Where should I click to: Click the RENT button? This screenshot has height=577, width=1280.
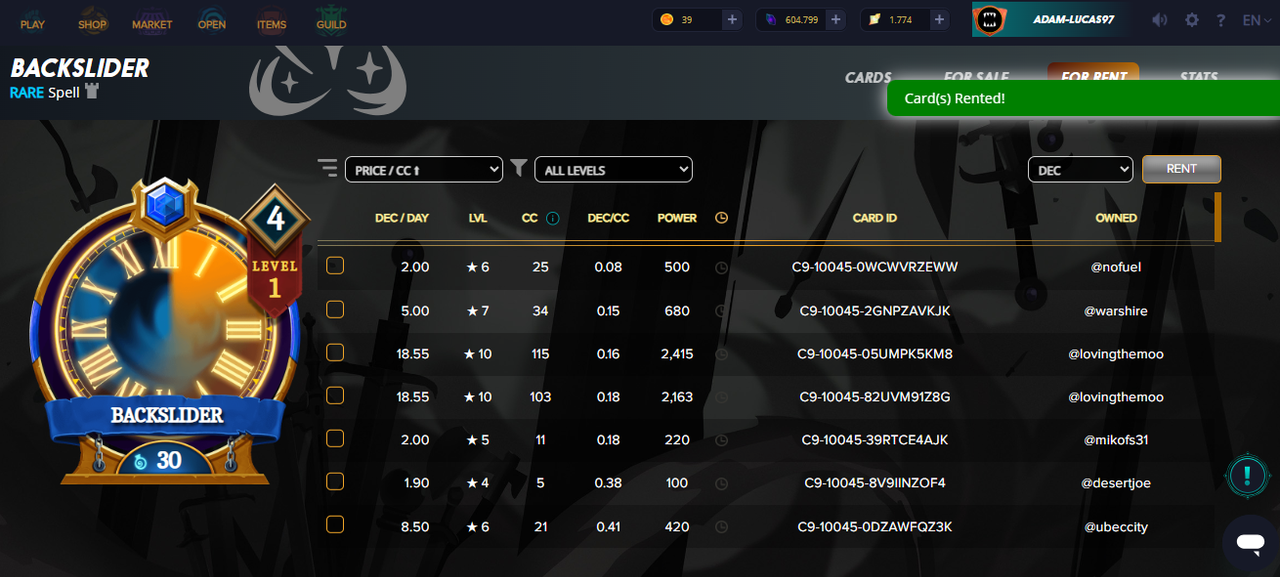click(x=1181, y=169)
